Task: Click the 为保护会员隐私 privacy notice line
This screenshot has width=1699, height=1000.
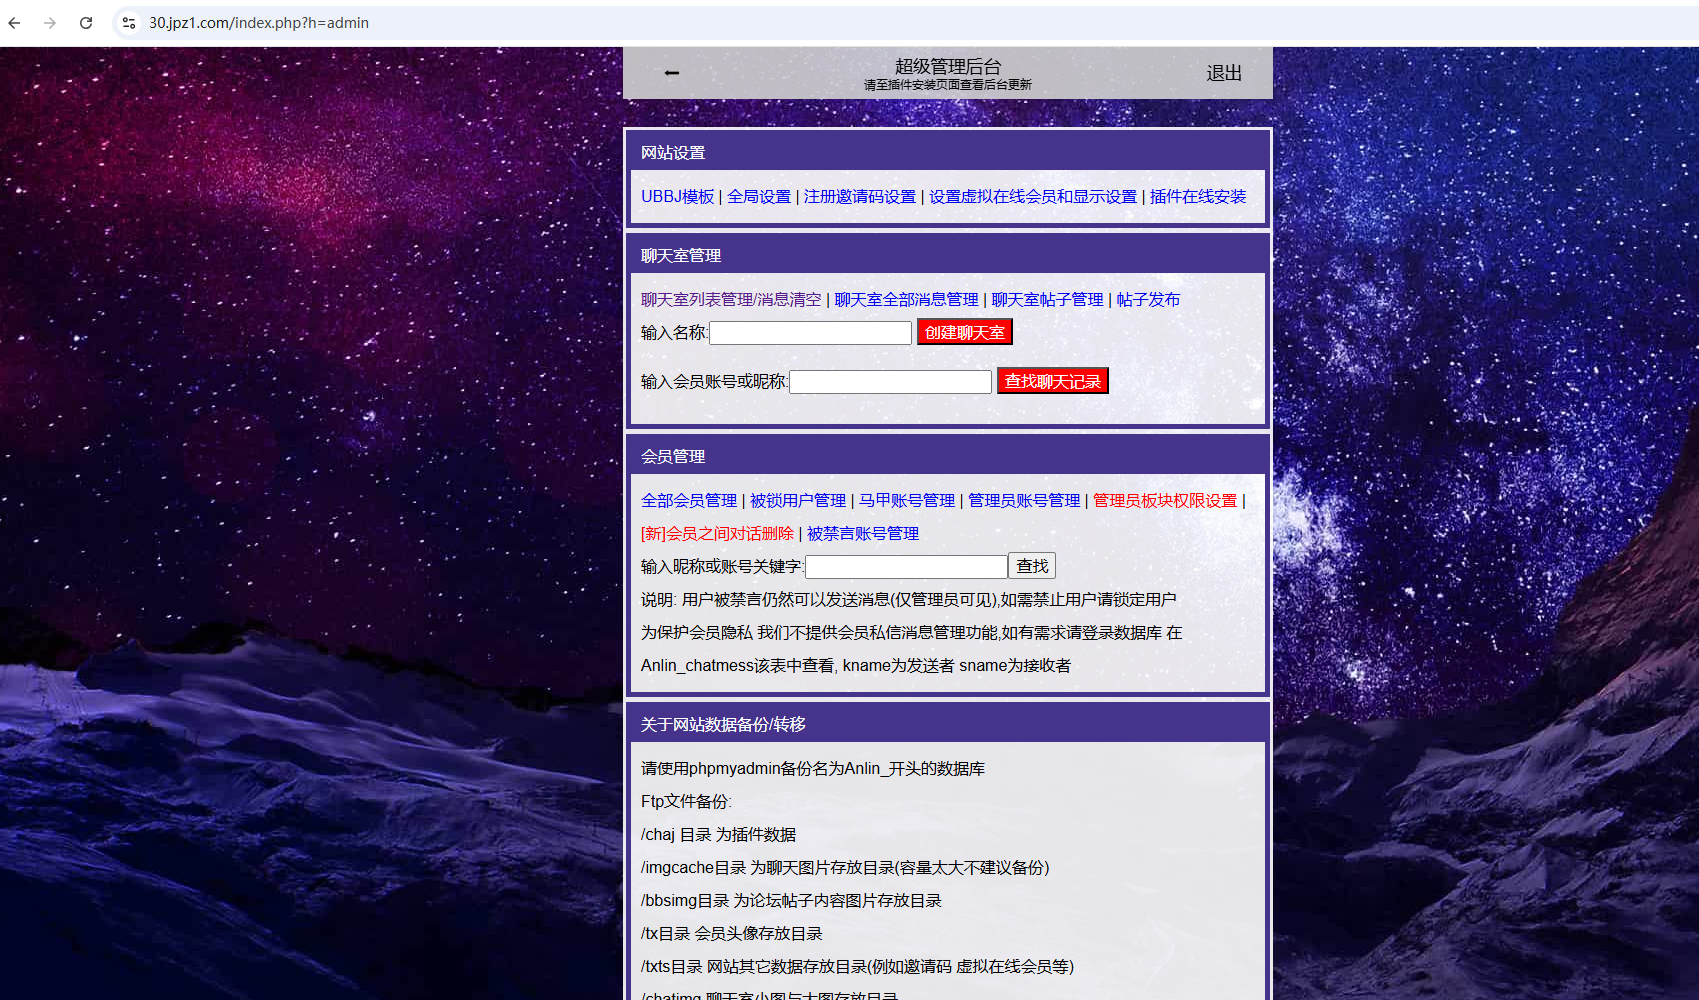Action: point(911,633)
